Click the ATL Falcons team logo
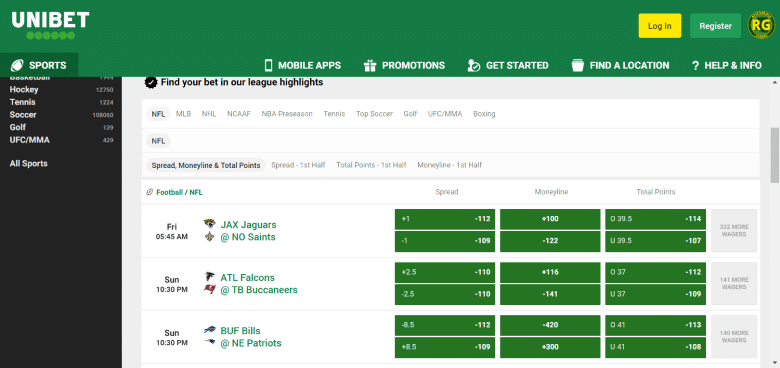This screenshot has height=368, width=780. (x=209, y=277)
